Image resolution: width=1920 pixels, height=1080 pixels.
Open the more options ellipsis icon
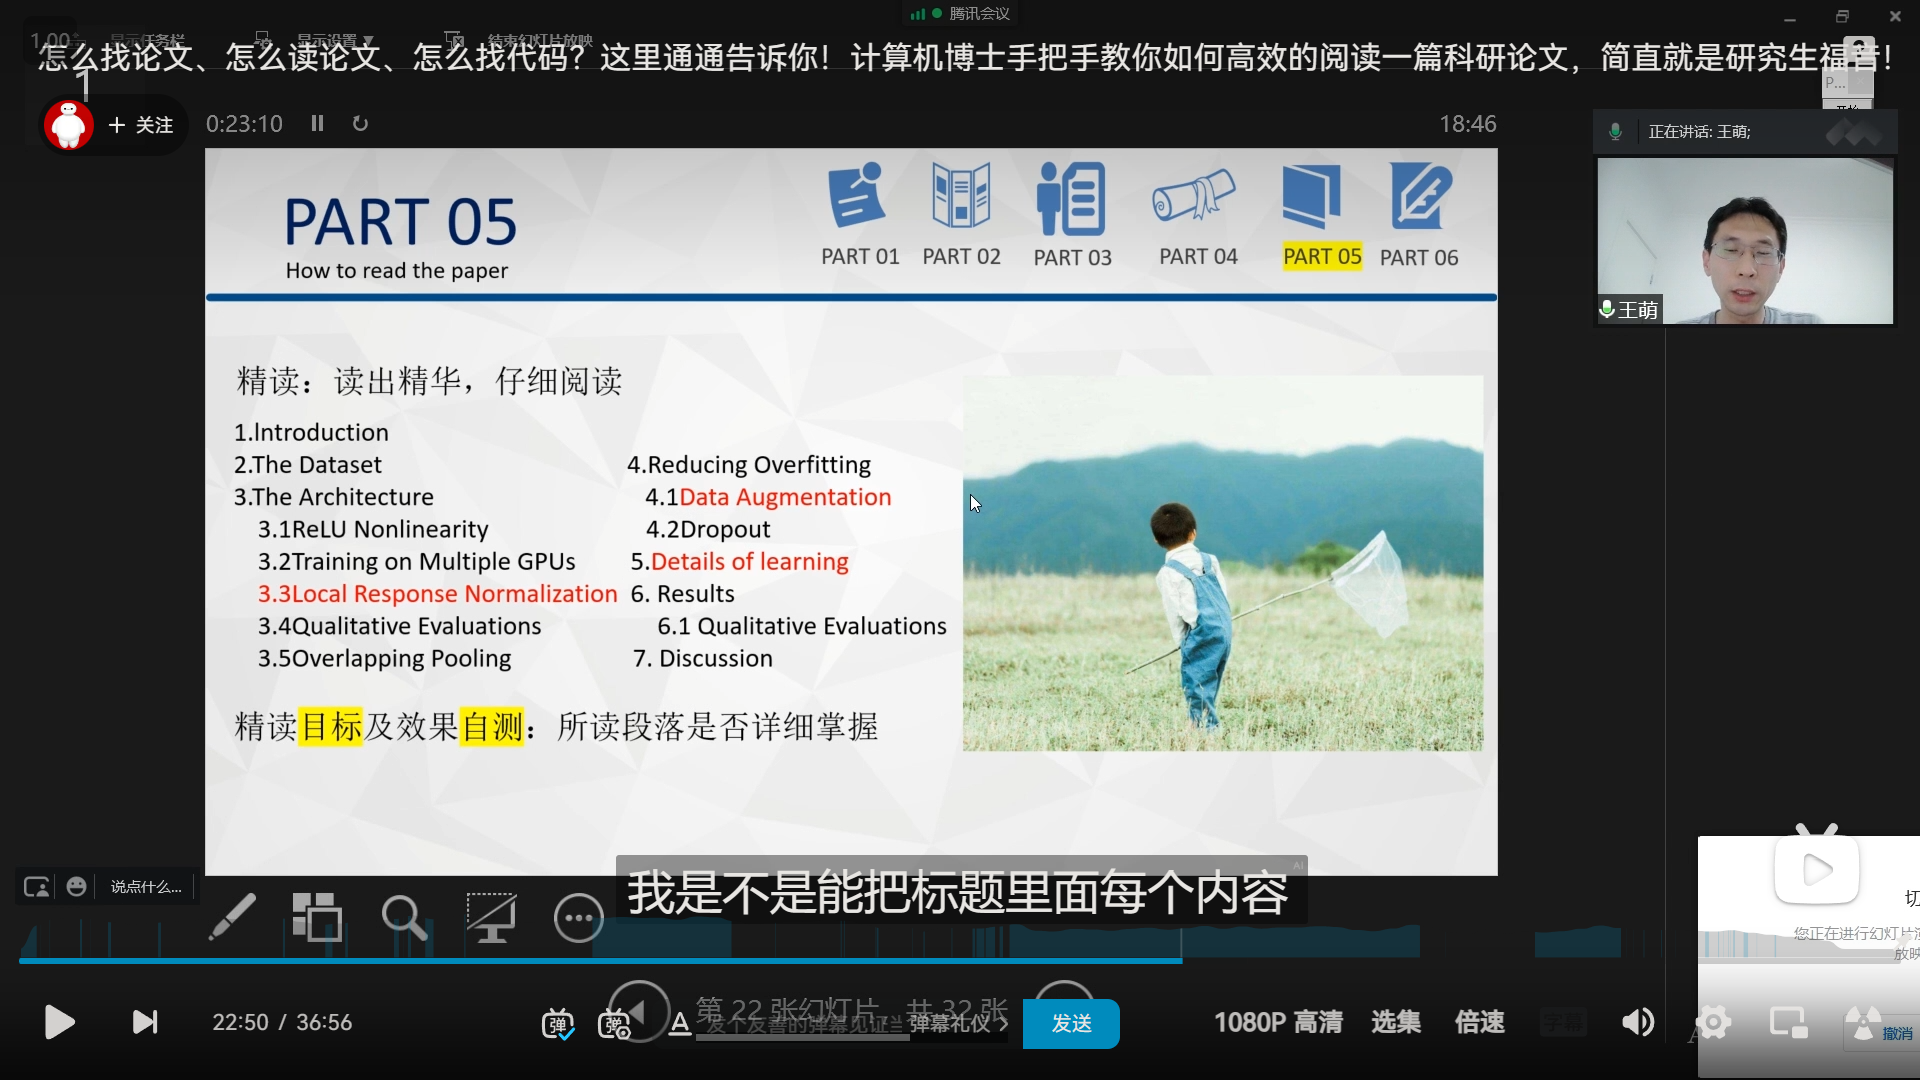[x=579, y=918]
